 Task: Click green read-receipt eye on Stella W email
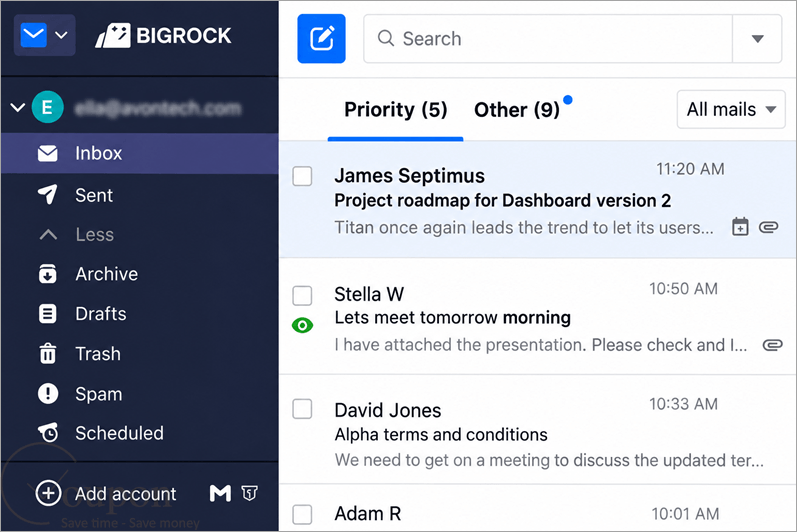(x=302, y=325)
